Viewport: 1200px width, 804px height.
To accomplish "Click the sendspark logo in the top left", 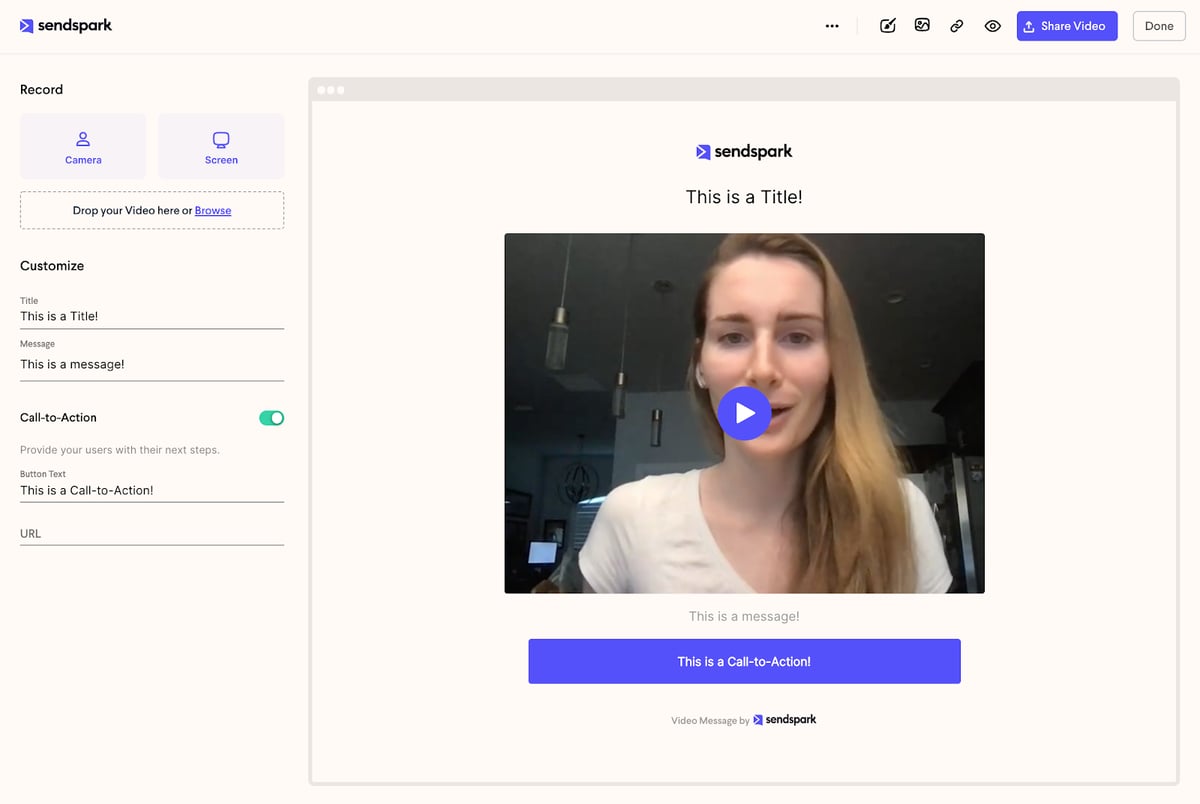I will tap(66, 25).
